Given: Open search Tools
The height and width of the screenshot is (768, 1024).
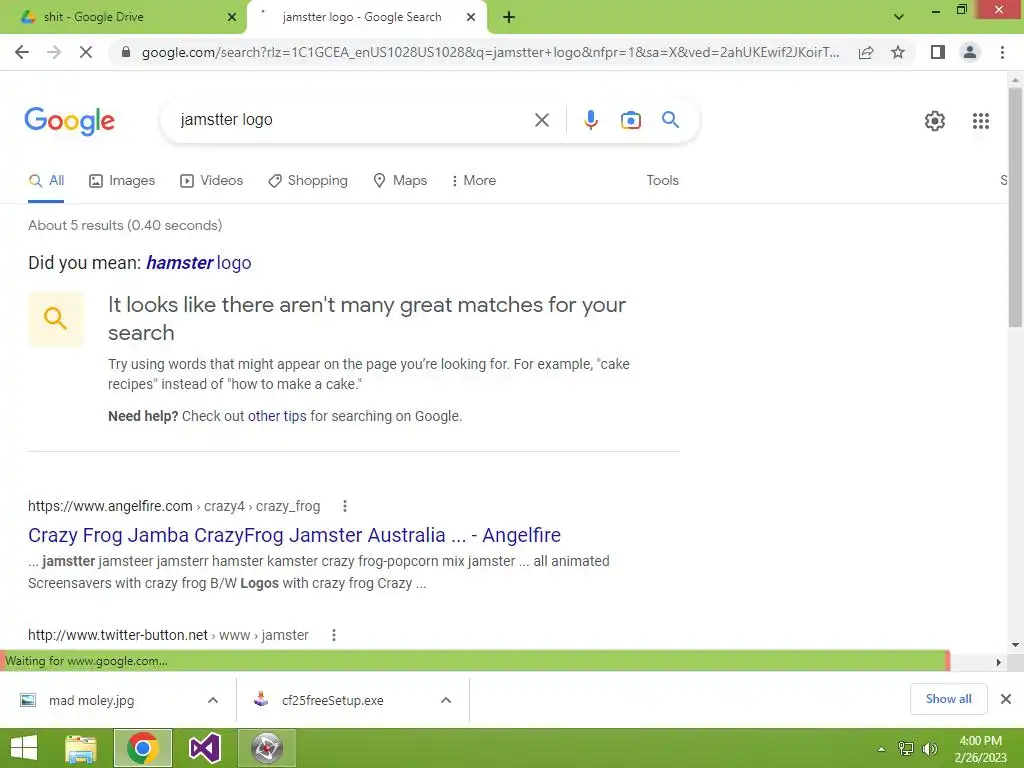Looking at the screenshot, I should pos(662,180).
